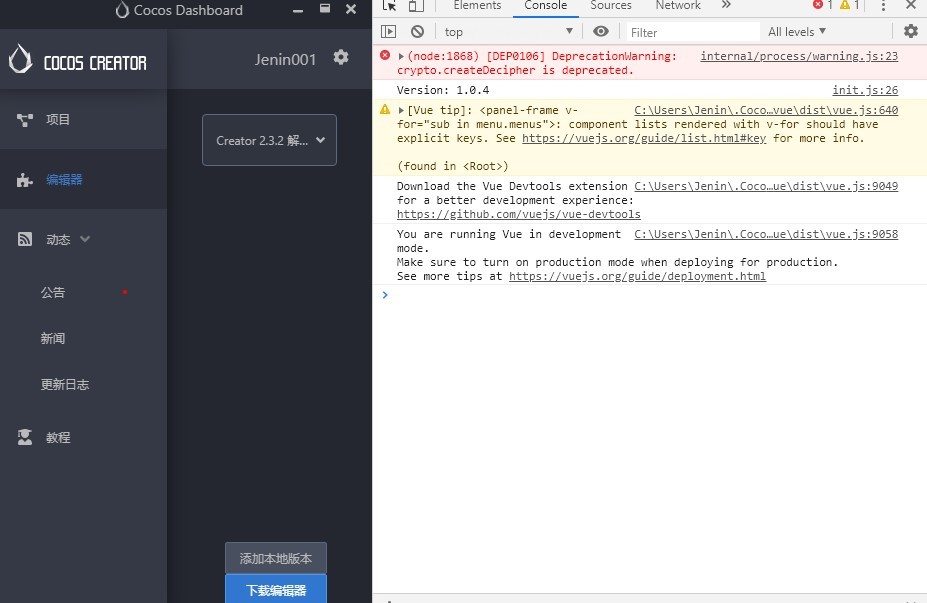Image resolution: width=927 pixels, height=603 pixels.
Task: Toggle the device toolbar
Action: pyautogui.click(x=415, y=6)
